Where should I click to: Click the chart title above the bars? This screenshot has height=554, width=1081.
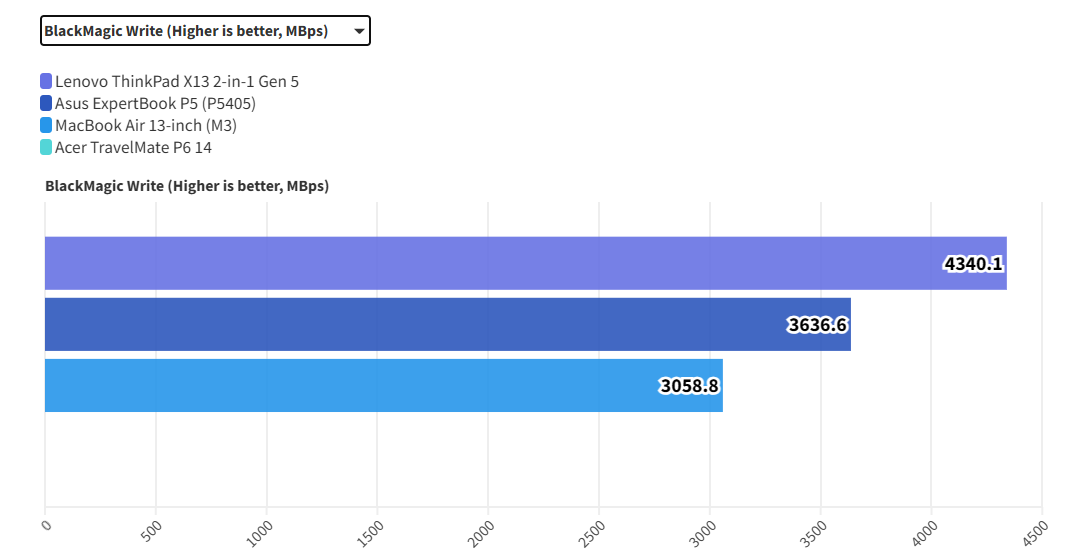(x=187, y=186)
